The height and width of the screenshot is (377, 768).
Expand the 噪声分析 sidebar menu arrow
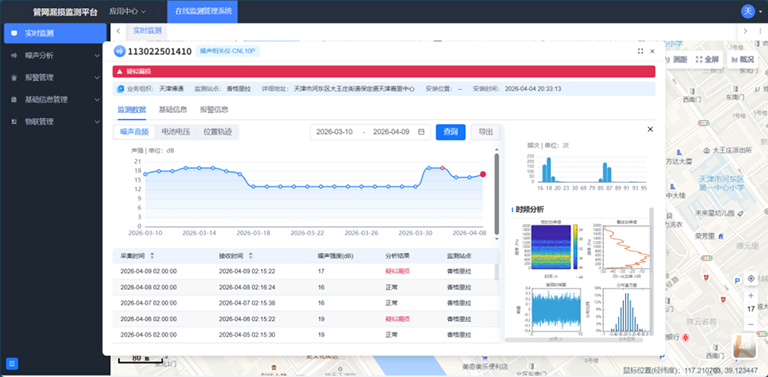tap(97, 56)
